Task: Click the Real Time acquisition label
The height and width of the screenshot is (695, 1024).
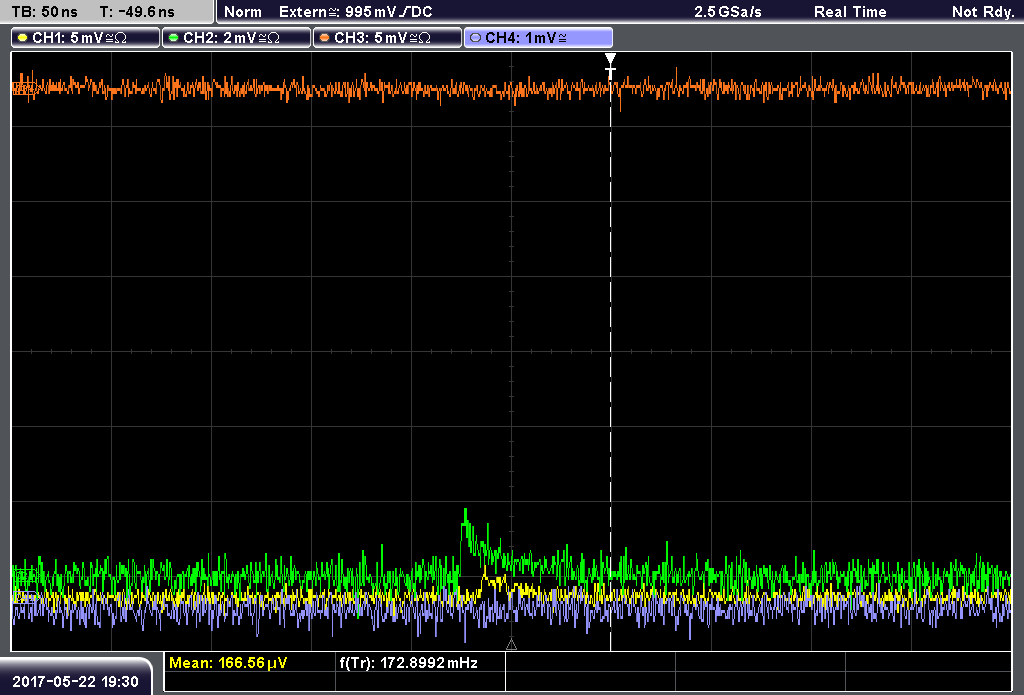Action: click(x=850, y=12)
